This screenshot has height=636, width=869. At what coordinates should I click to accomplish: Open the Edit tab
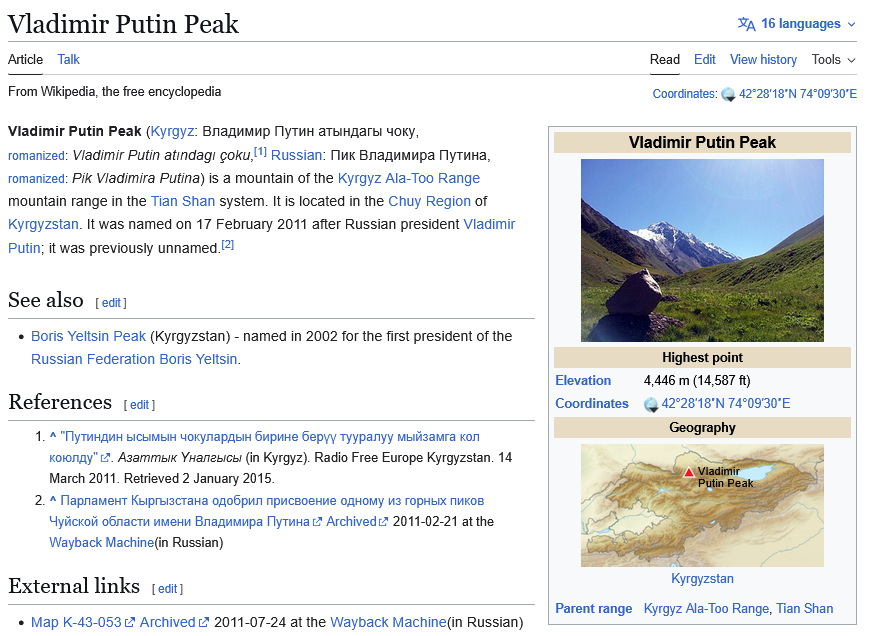(704, 60)
